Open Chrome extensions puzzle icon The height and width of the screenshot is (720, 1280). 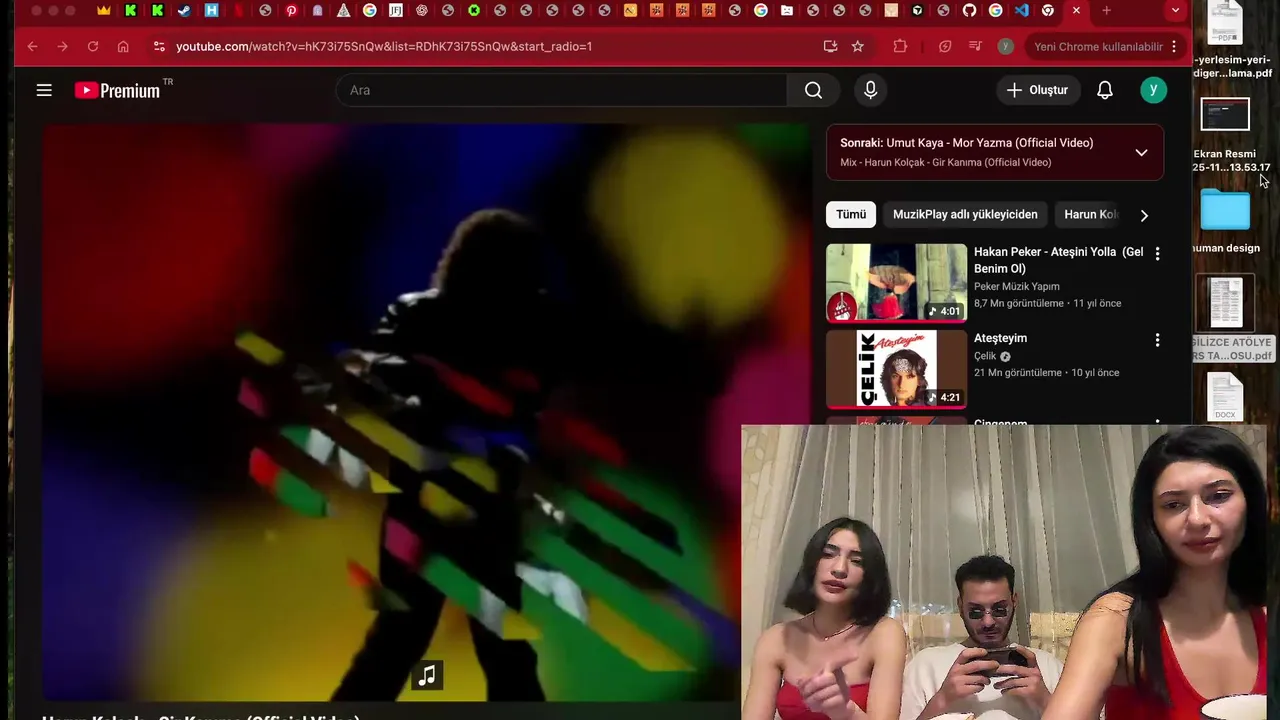point(900,46)
